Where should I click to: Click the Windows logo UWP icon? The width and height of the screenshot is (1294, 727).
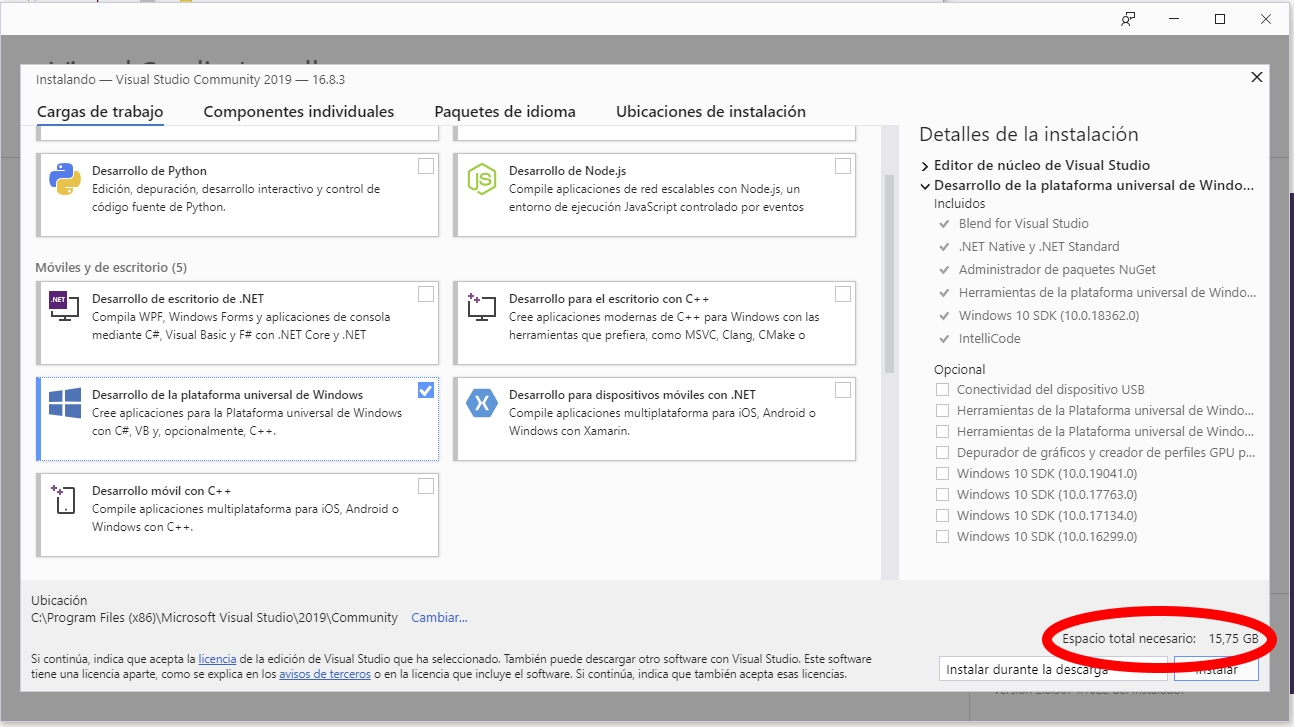click(x=65, y=403)
